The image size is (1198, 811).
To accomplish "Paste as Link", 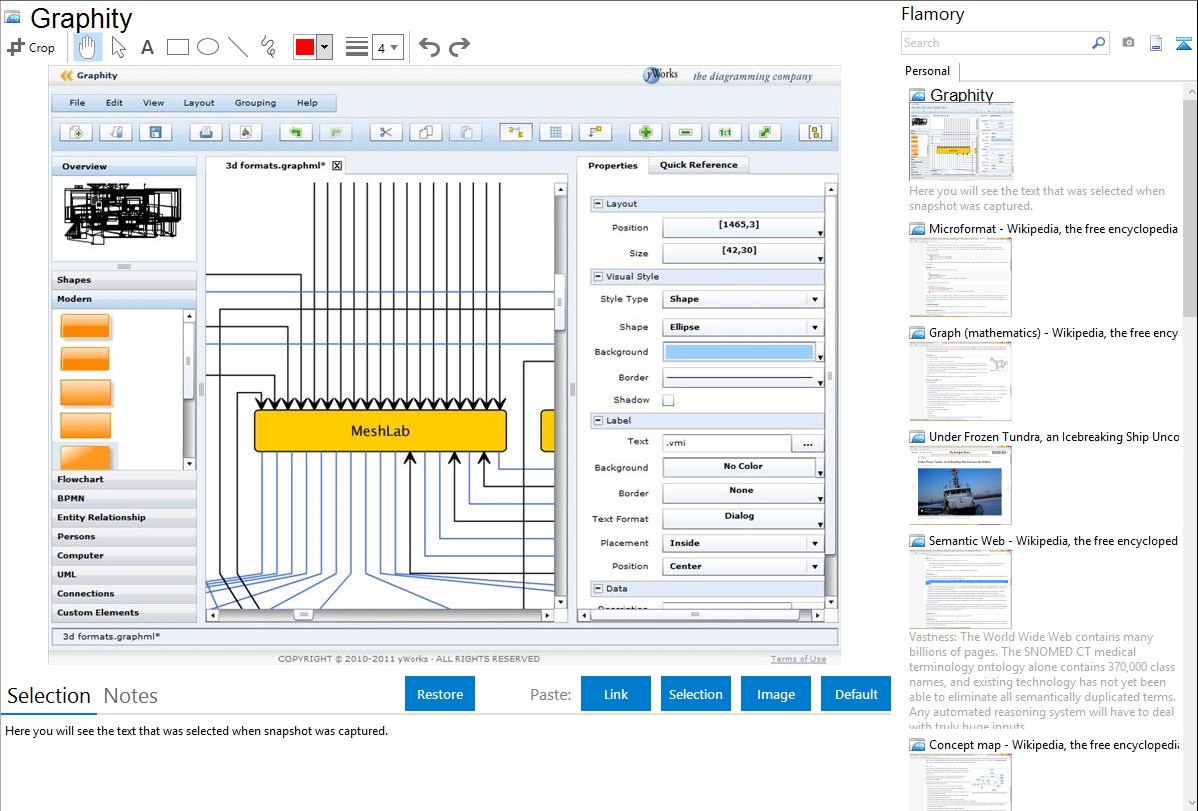I will [x=616, y=694].
